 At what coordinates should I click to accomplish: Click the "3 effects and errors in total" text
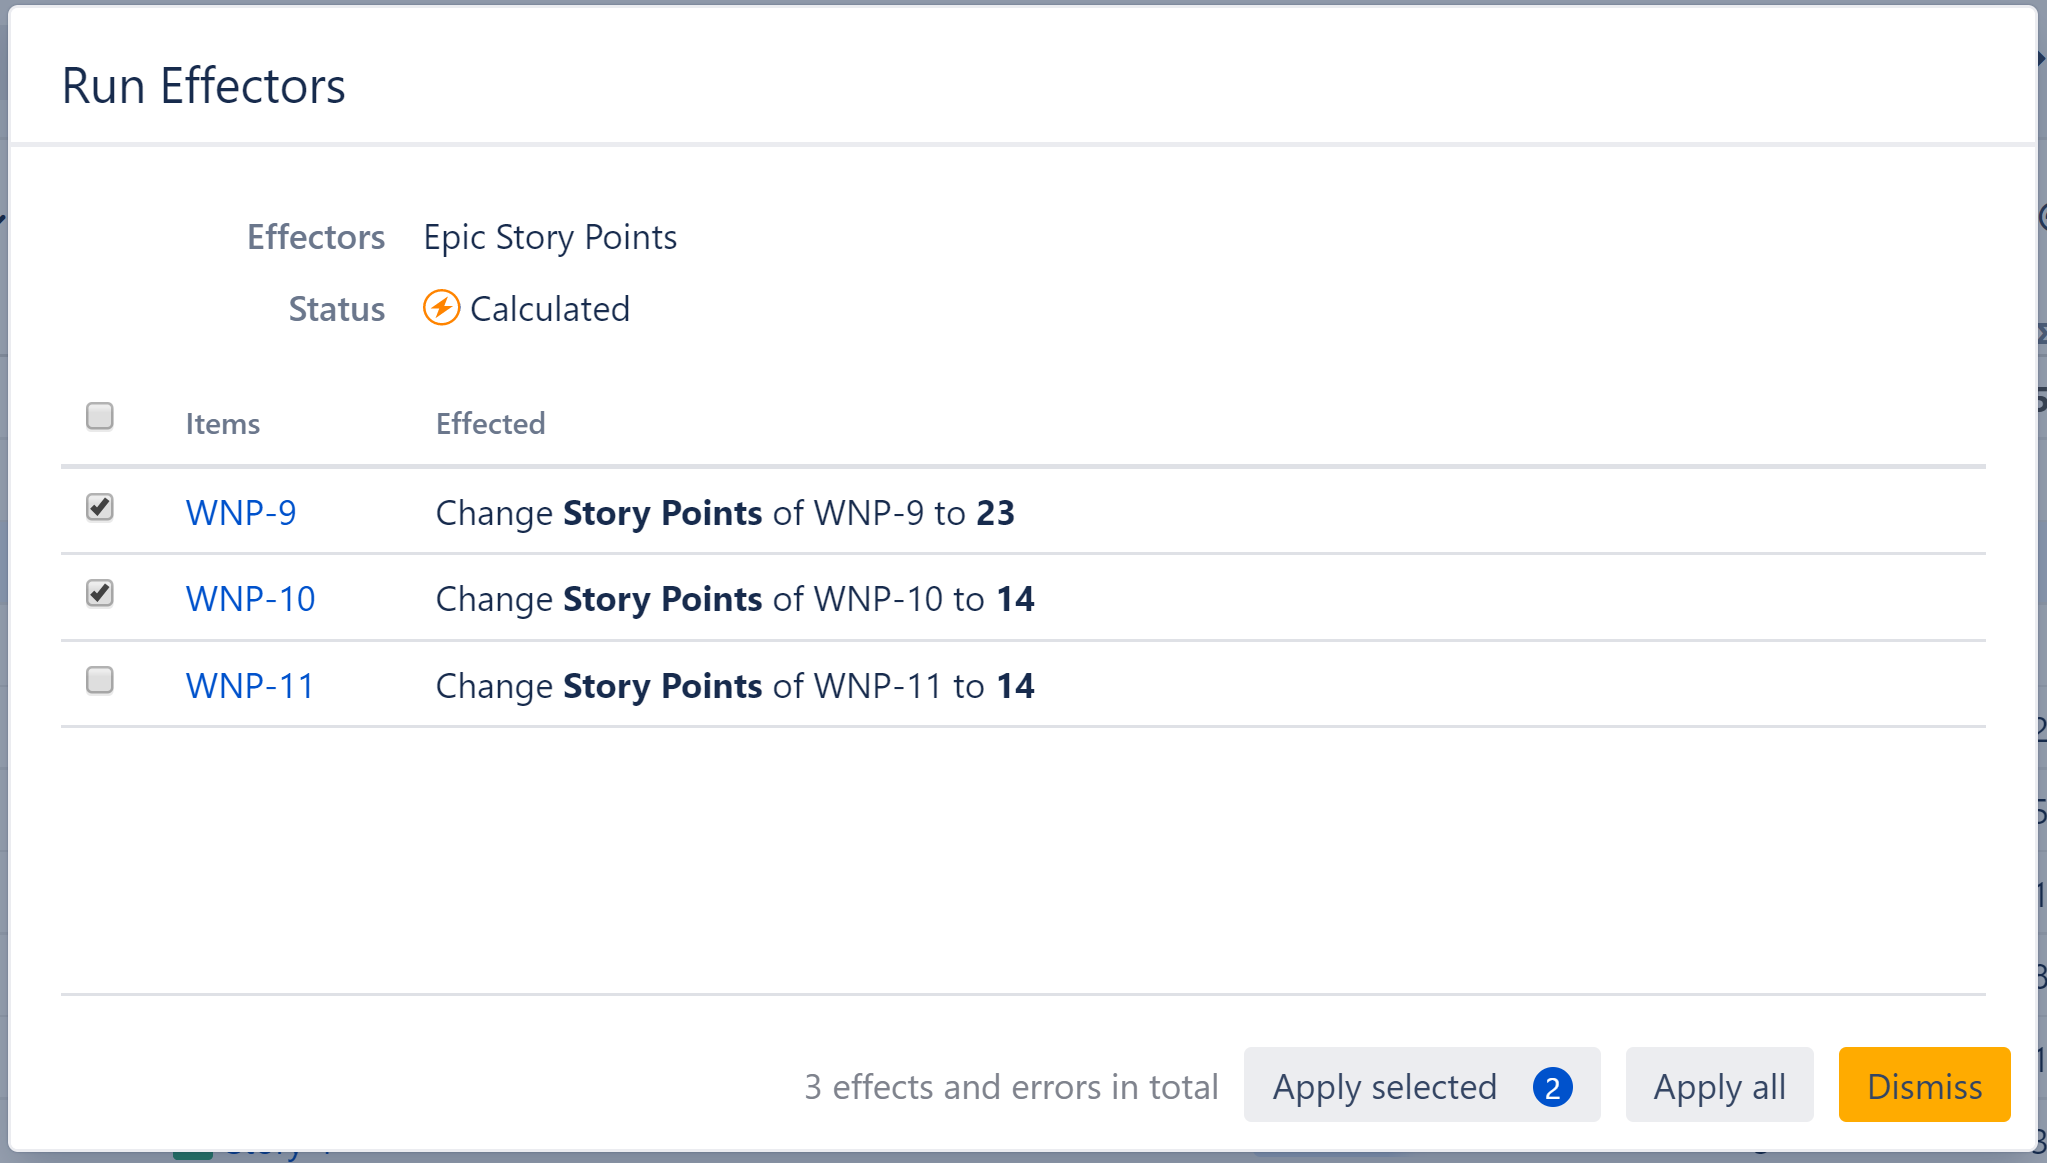click(1011, 1087)
